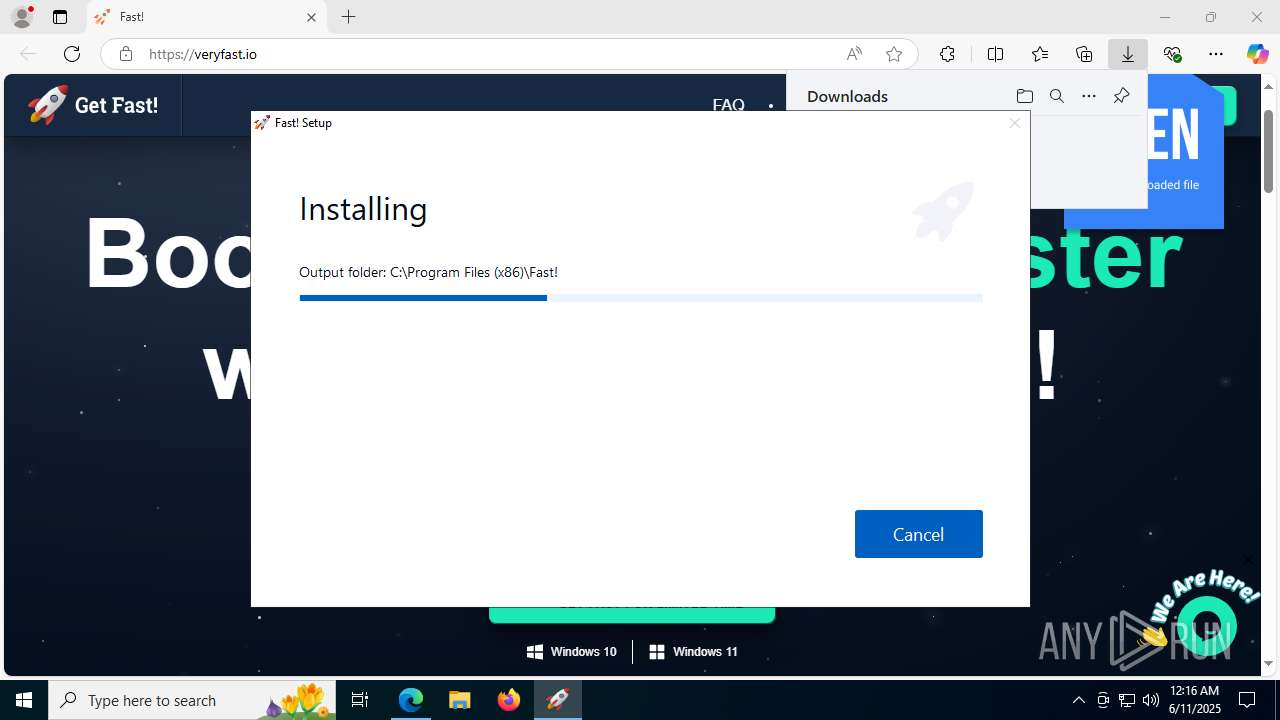Viewport: 1280px width, 720px height.
Task: Launch Firefox from taskbar
Action: pos(509,700)
